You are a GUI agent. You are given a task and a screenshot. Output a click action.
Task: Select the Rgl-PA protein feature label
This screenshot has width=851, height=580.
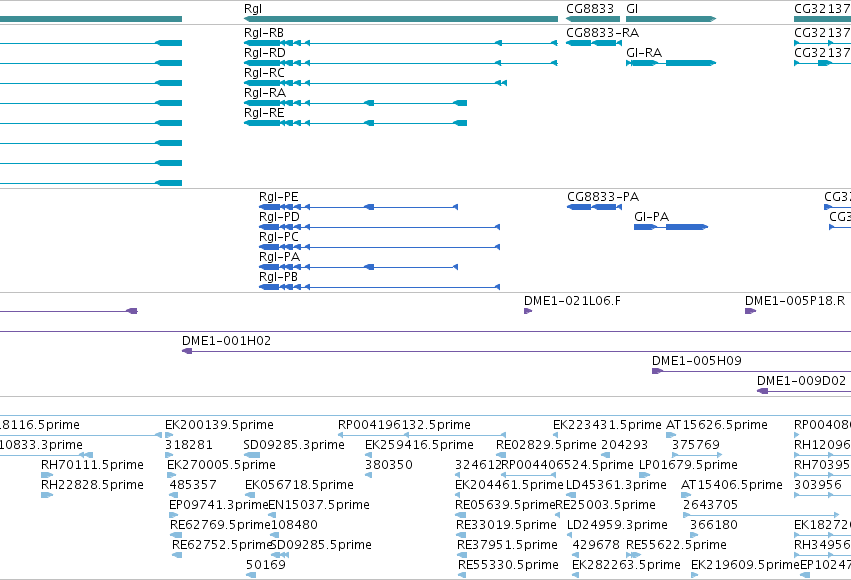[279, 257]
